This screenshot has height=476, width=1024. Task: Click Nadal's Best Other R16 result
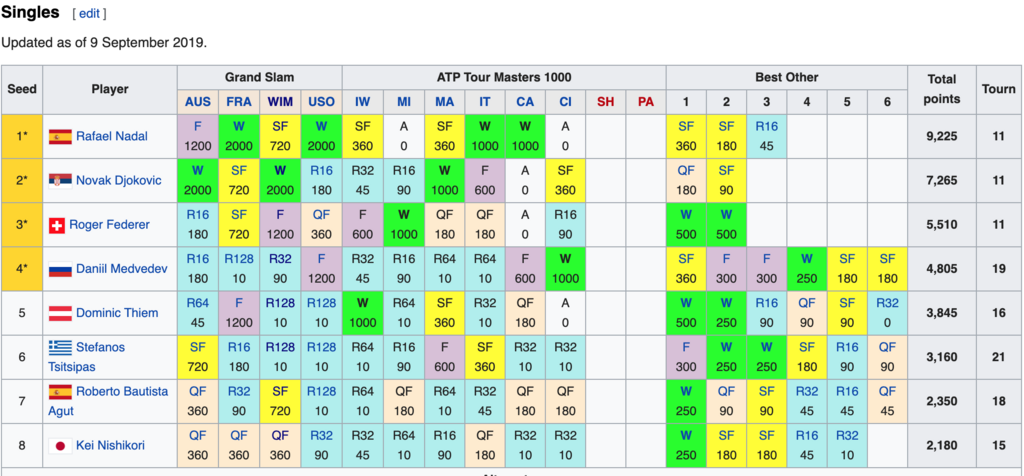coord(767,127)
